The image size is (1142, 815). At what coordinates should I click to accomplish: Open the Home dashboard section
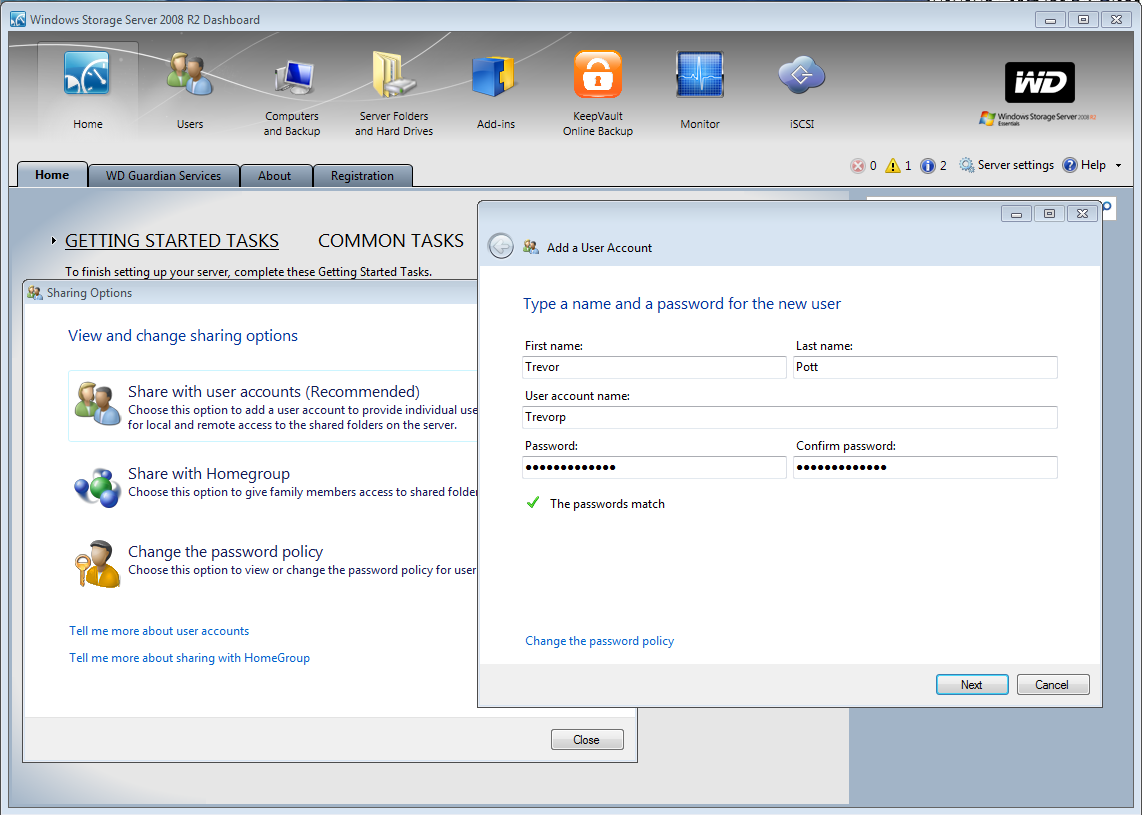pyautogui.click(x=87, y=90)
